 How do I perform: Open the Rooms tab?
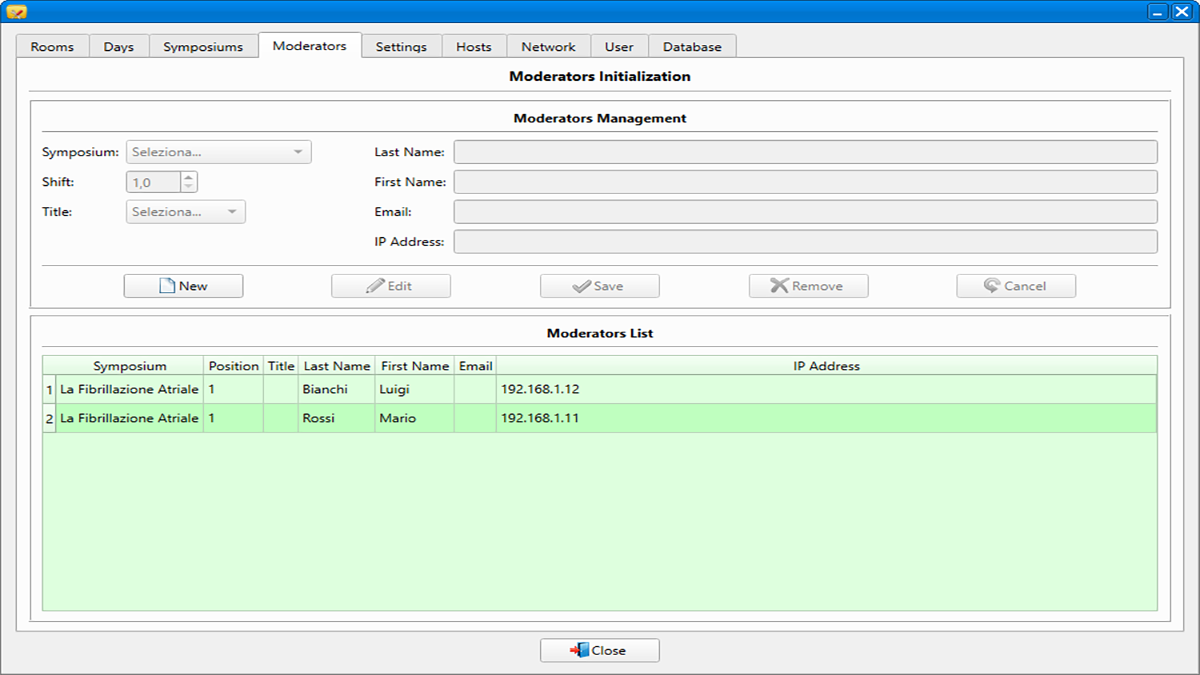click(x=52, y=46)
